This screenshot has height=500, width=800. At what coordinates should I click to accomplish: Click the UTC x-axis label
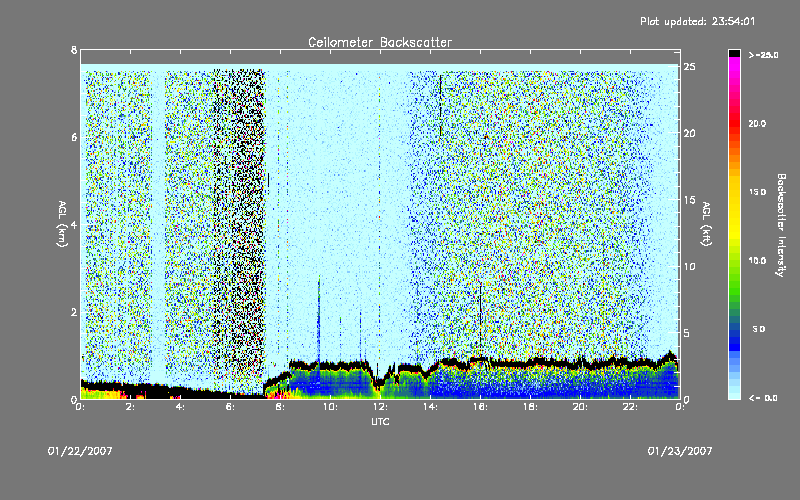click(x=380, y=421)
